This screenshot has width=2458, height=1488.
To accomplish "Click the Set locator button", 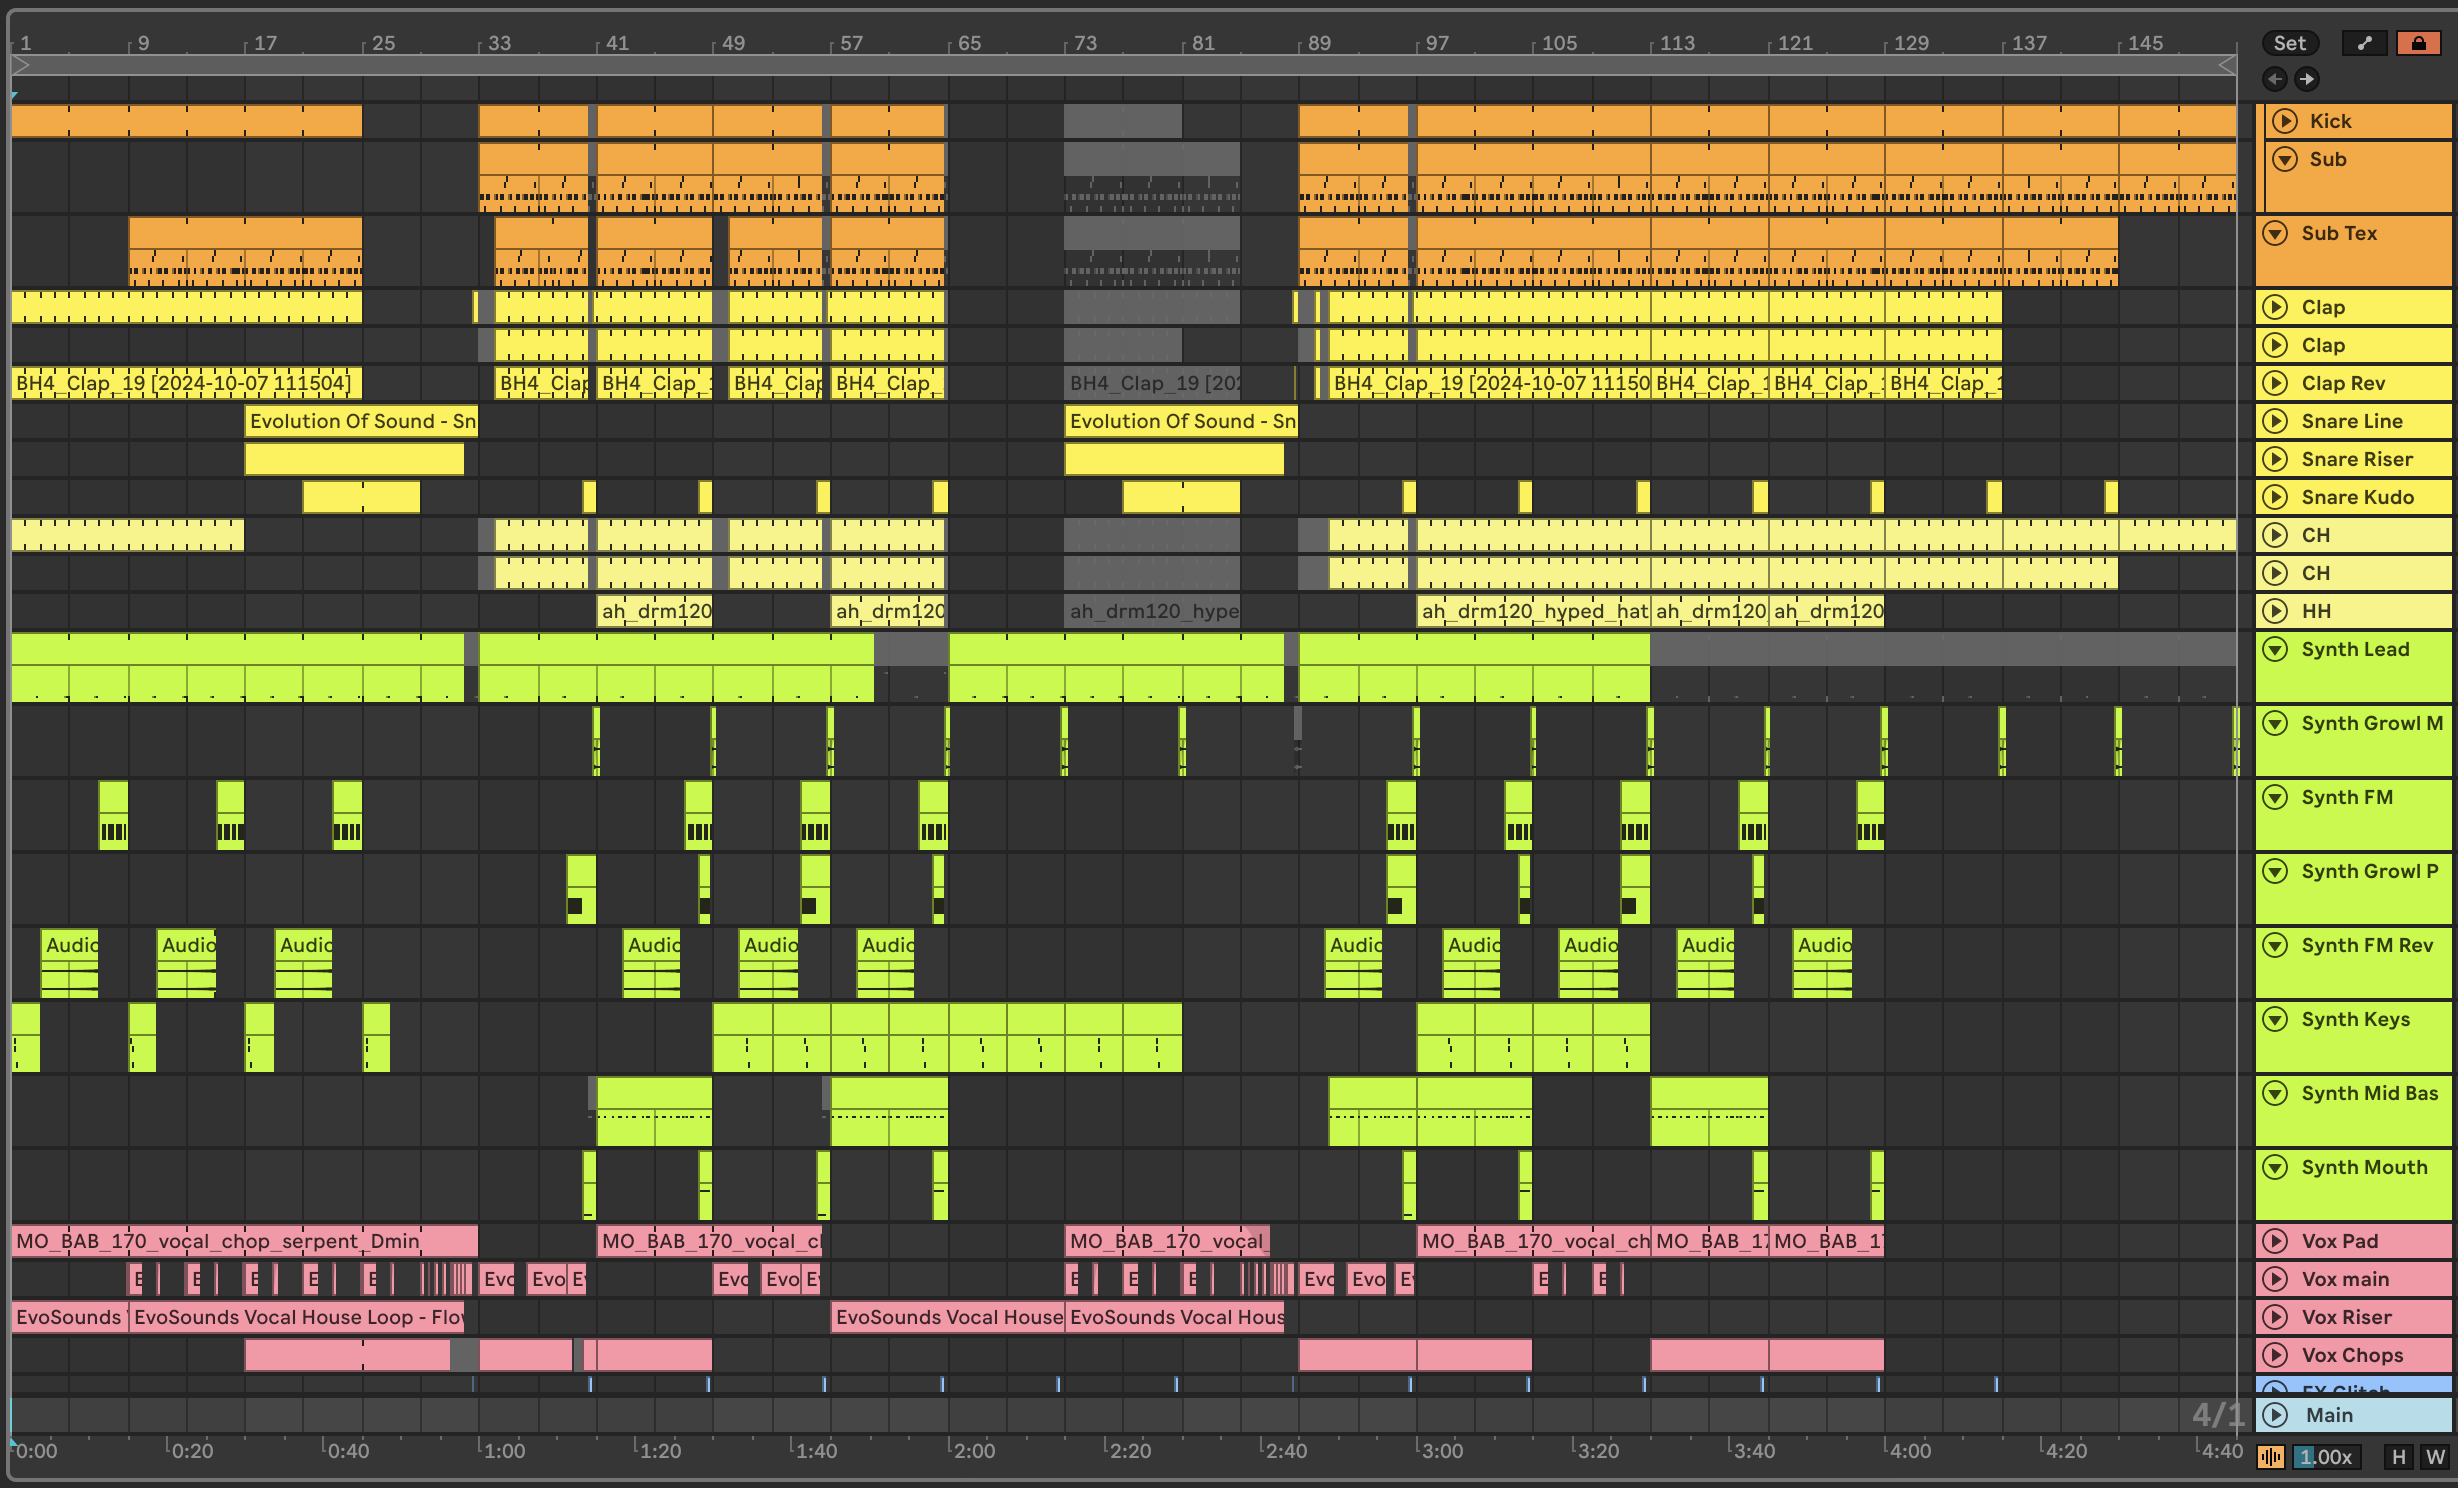I will (2289, 43).
